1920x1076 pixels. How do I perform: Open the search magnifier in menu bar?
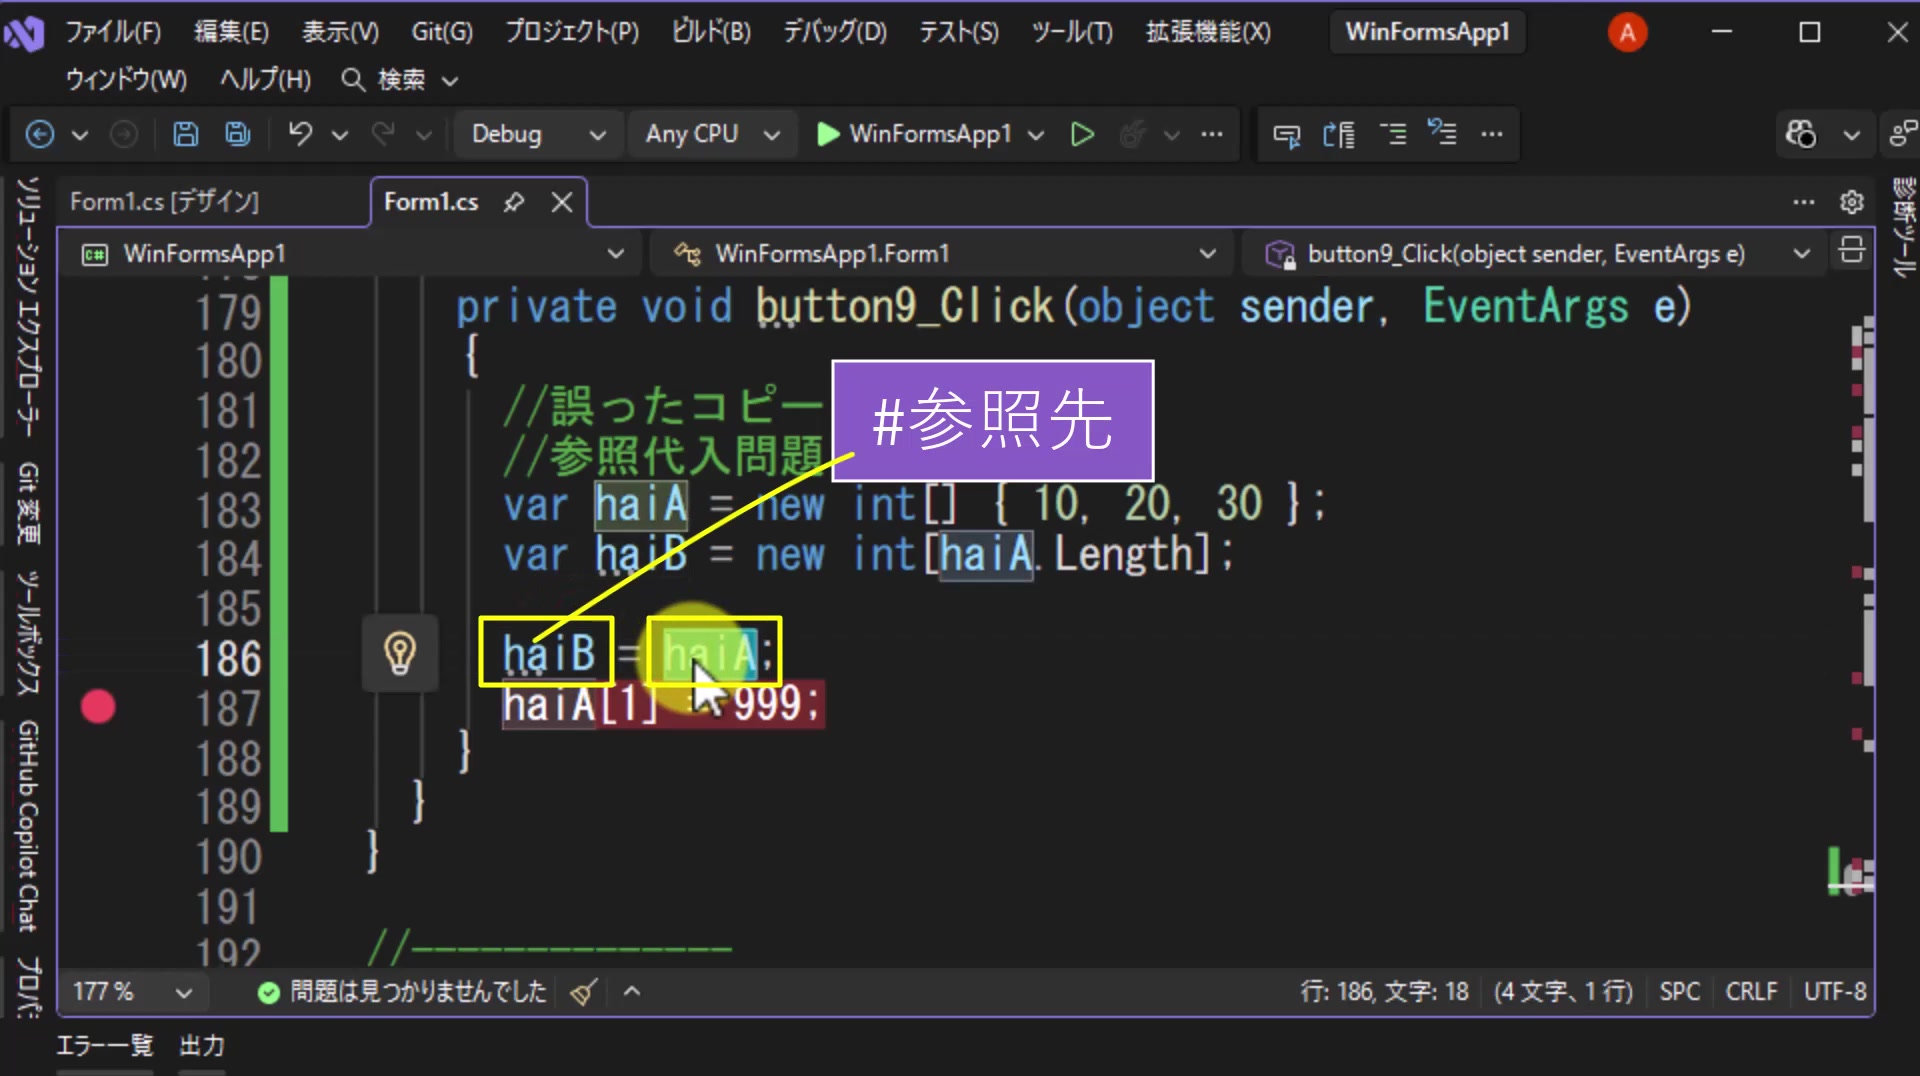(352, 80)
